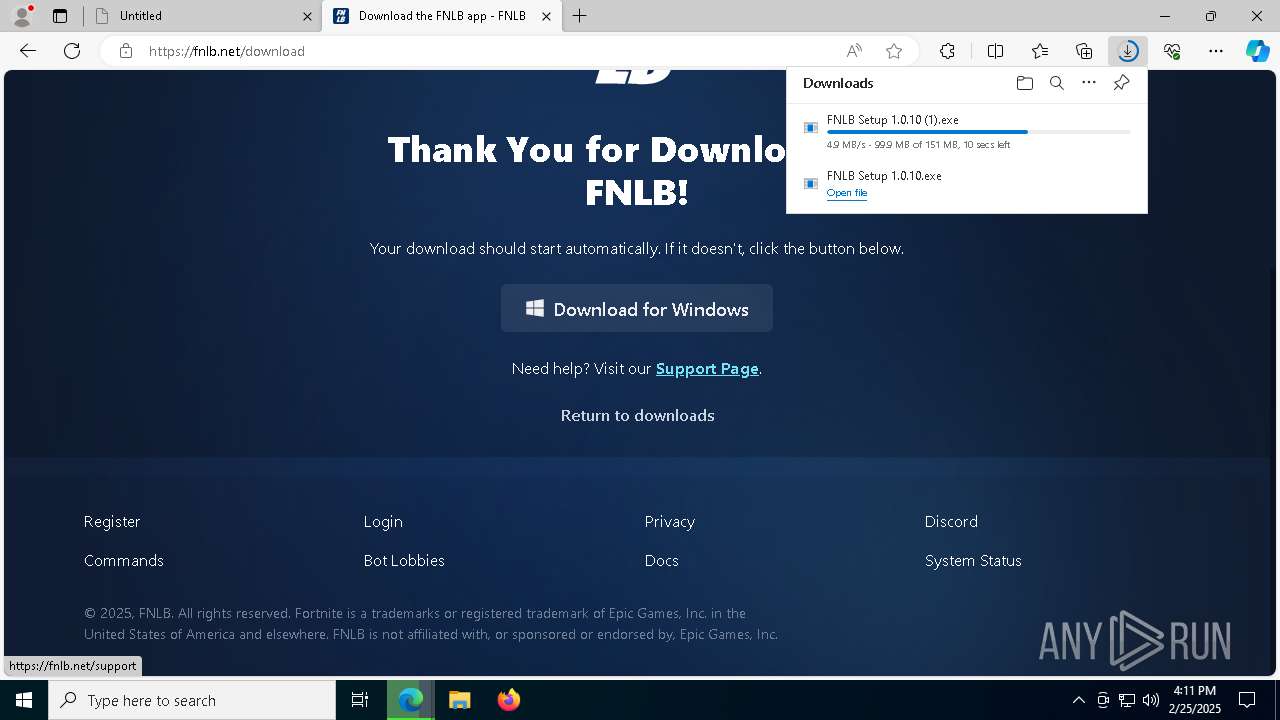This screenshot has width=1280, height=720.
Task: Open the Windows Start menu
Action: [24, 700]
